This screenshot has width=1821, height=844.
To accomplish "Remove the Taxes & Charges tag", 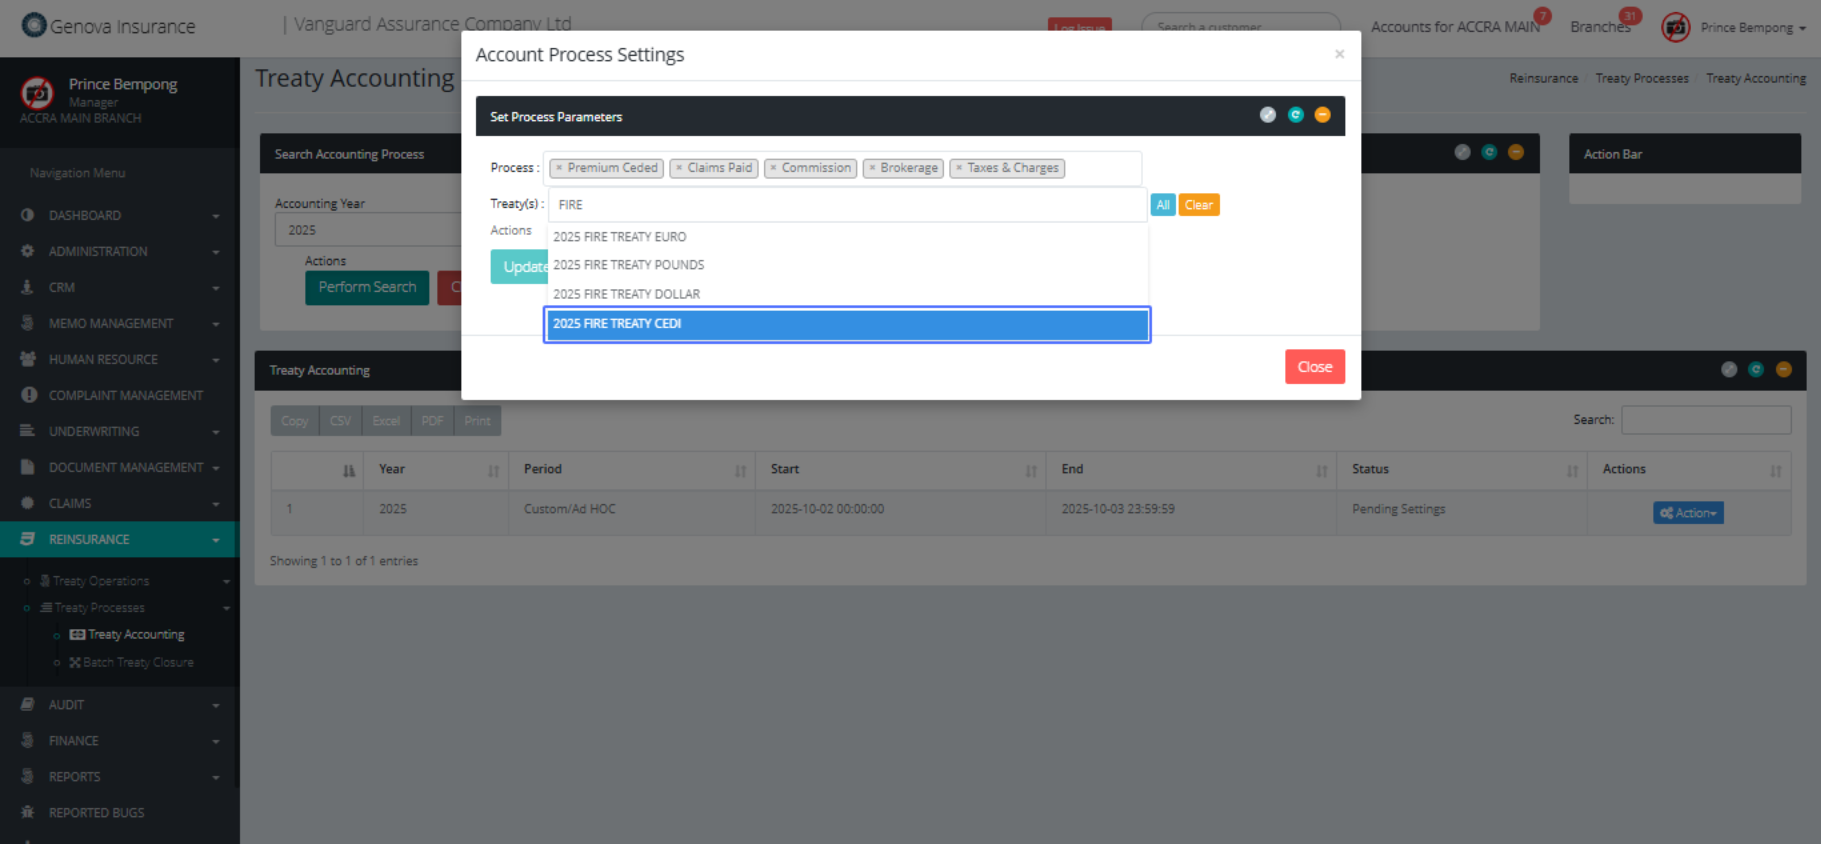I will click(x=959, y=168).
